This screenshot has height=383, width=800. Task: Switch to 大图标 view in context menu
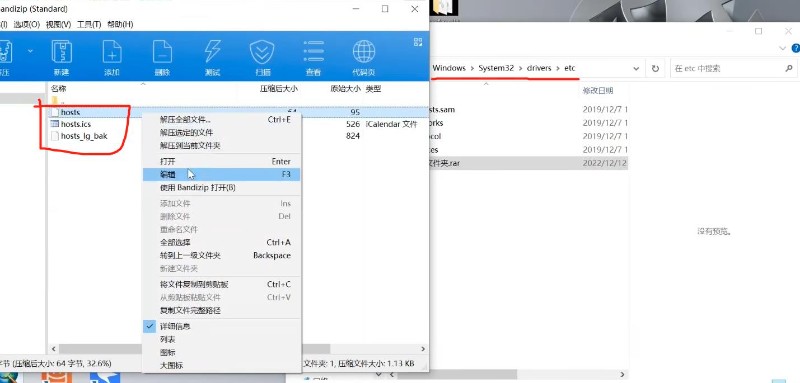point(221,365)
